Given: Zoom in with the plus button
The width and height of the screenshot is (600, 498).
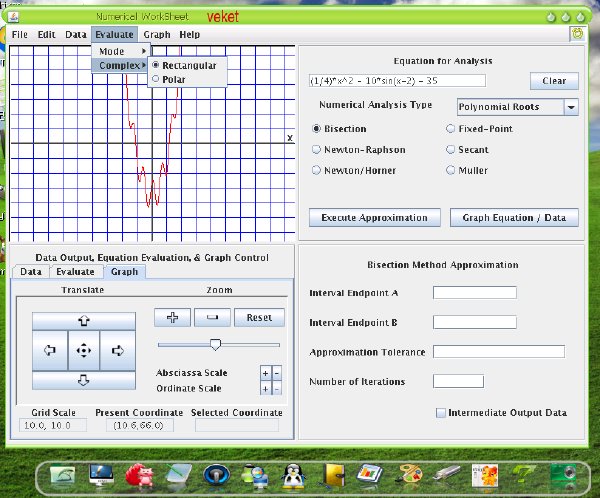Looking at the screenshot, I should point(172,317).
